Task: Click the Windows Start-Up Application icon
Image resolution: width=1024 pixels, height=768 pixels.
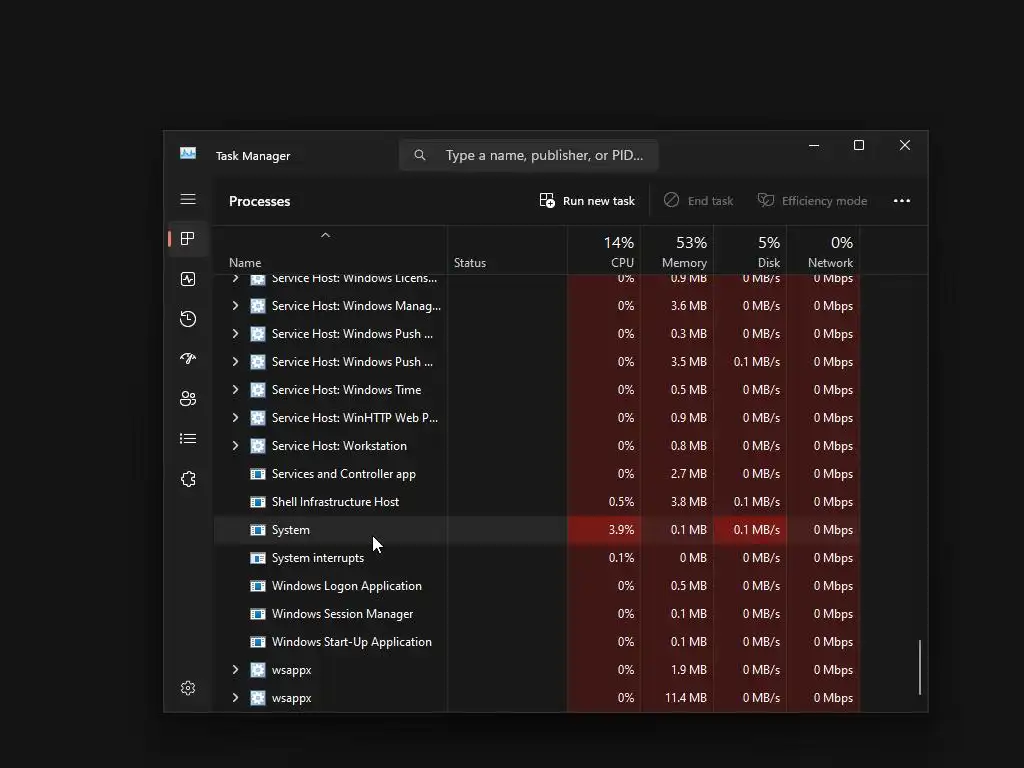Action: tap(258, 642)
